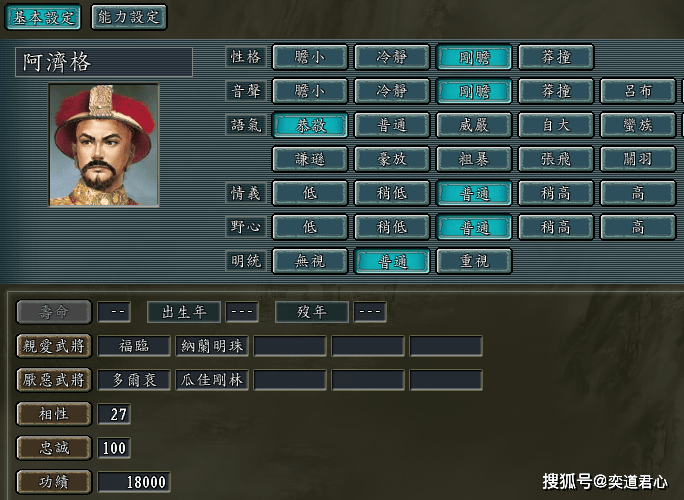The height and width of the screenshot is (500, 684).
Task: Switch to the 能力設定 tab
Action: [129, 17]
